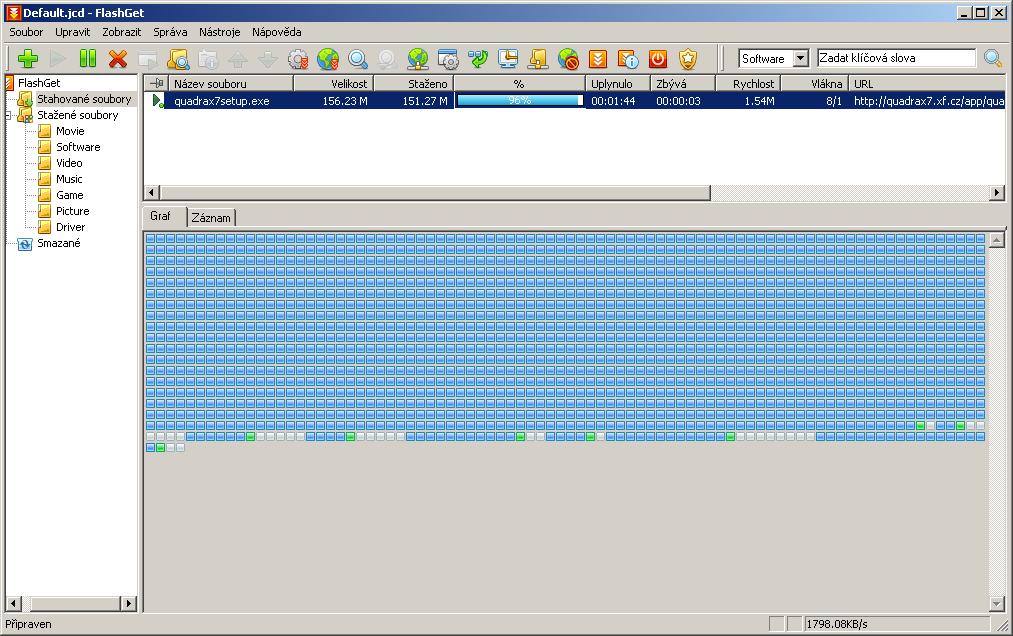This screenshot has width=1013, height=636.
Task: Click the gear options icon in toolbar
Action: click(297, 59)
